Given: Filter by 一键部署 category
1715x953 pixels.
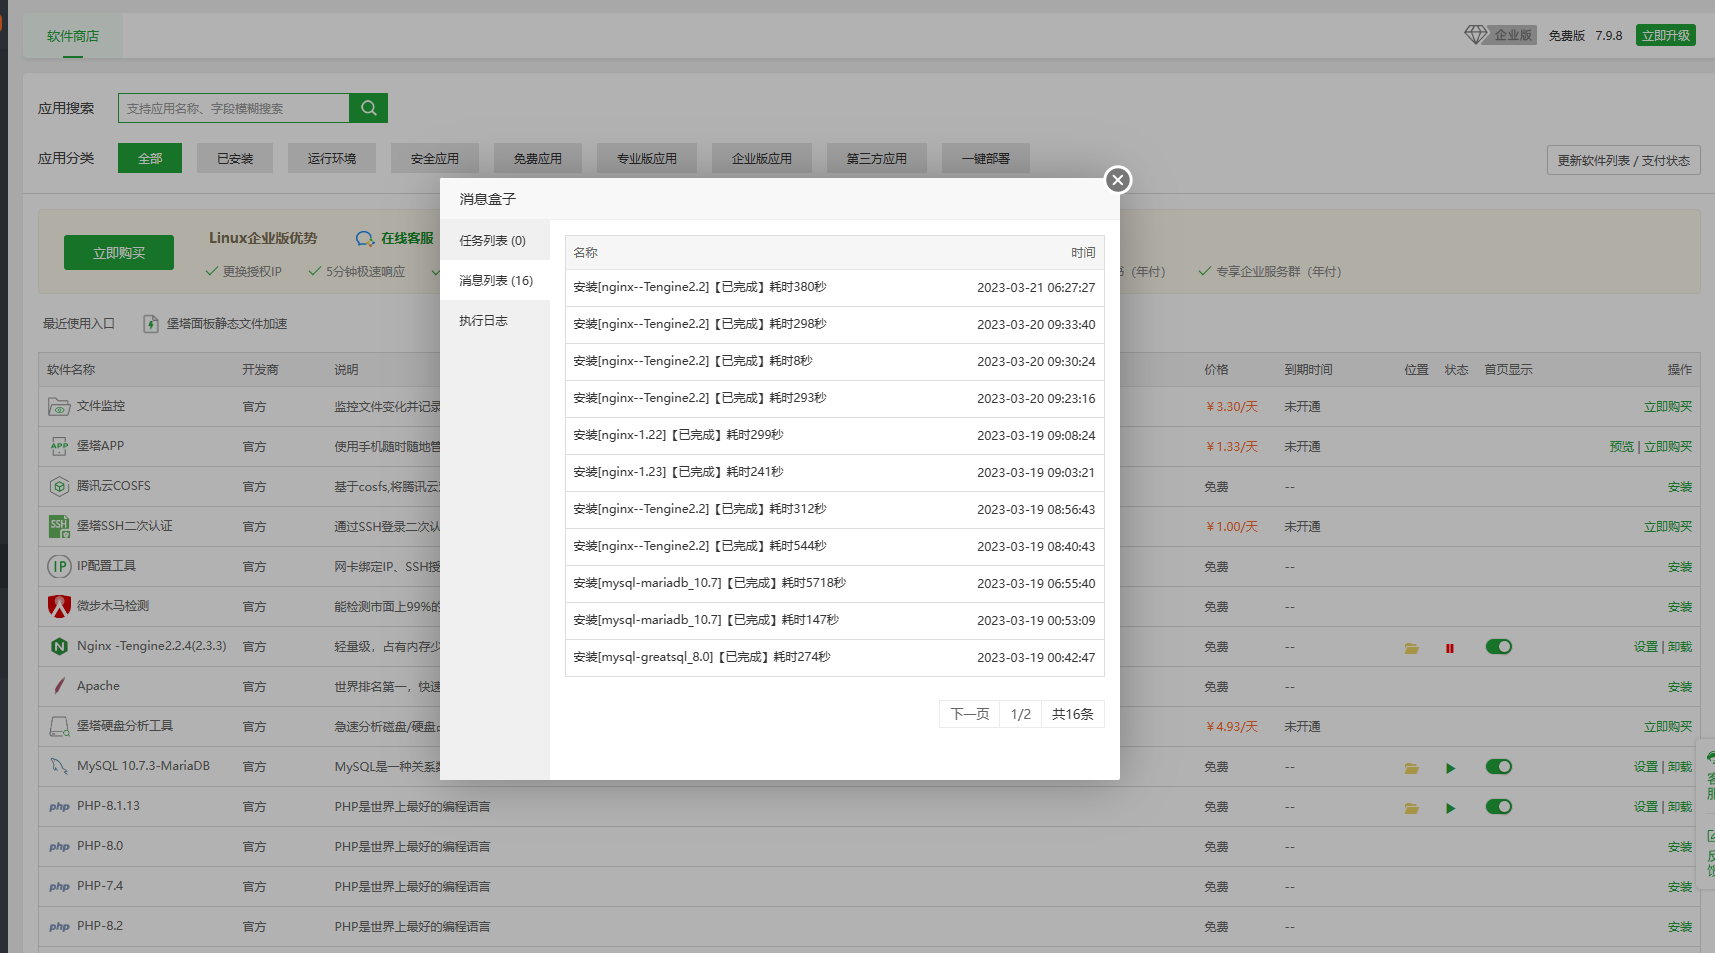Looking at the screenshot, I should 986,158.
